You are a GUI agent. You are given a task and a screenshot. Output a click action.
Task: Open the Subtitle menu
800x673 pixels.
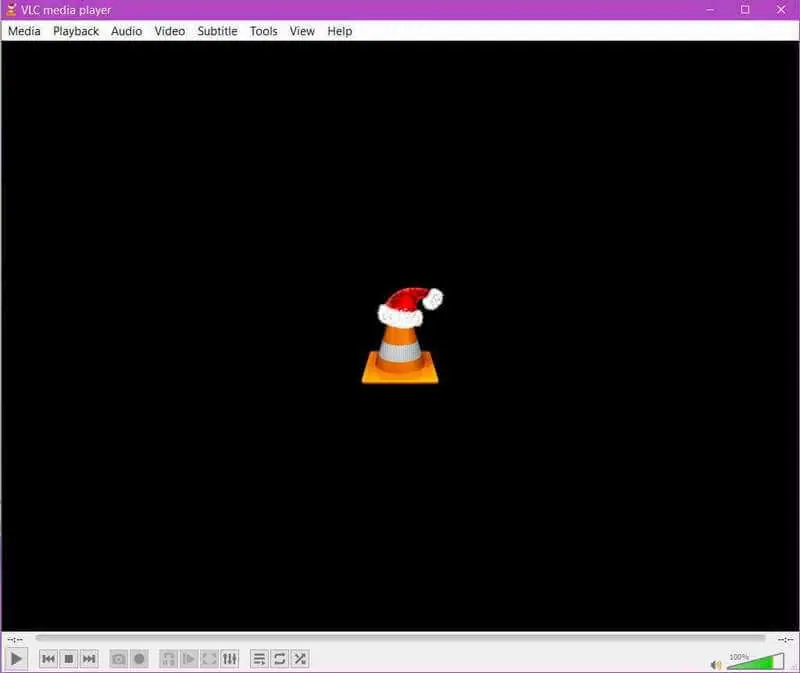point(217,31)
